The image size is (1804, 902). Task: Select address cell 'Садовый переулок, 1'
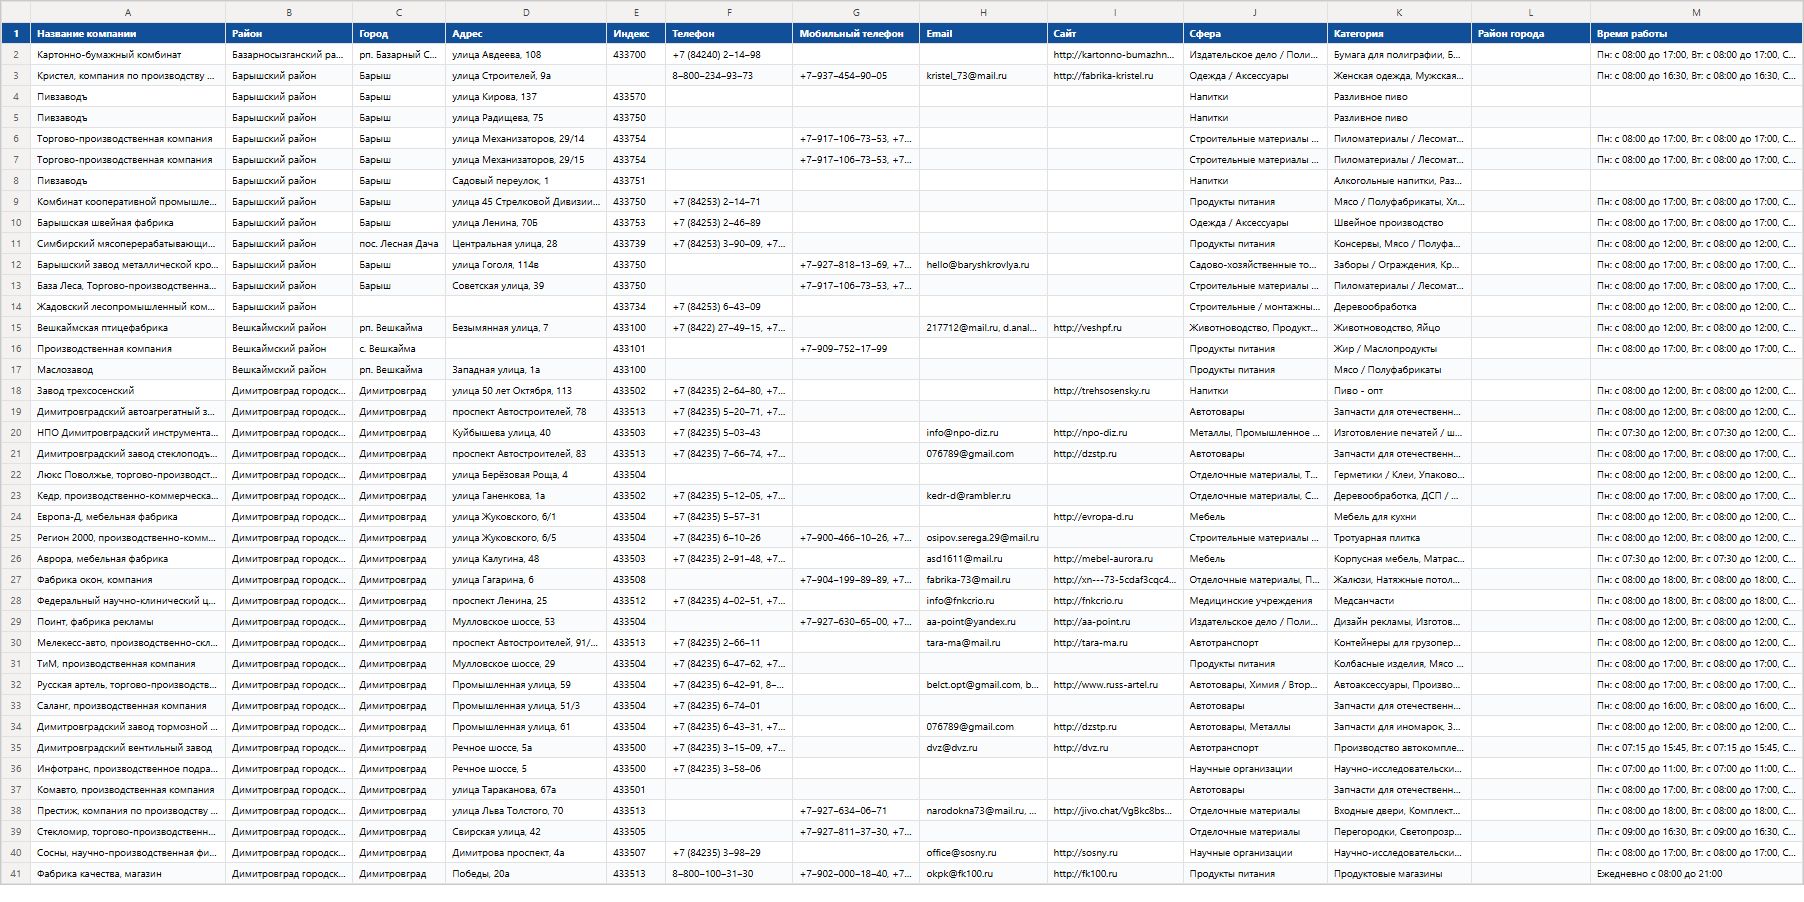pos(526,181)
